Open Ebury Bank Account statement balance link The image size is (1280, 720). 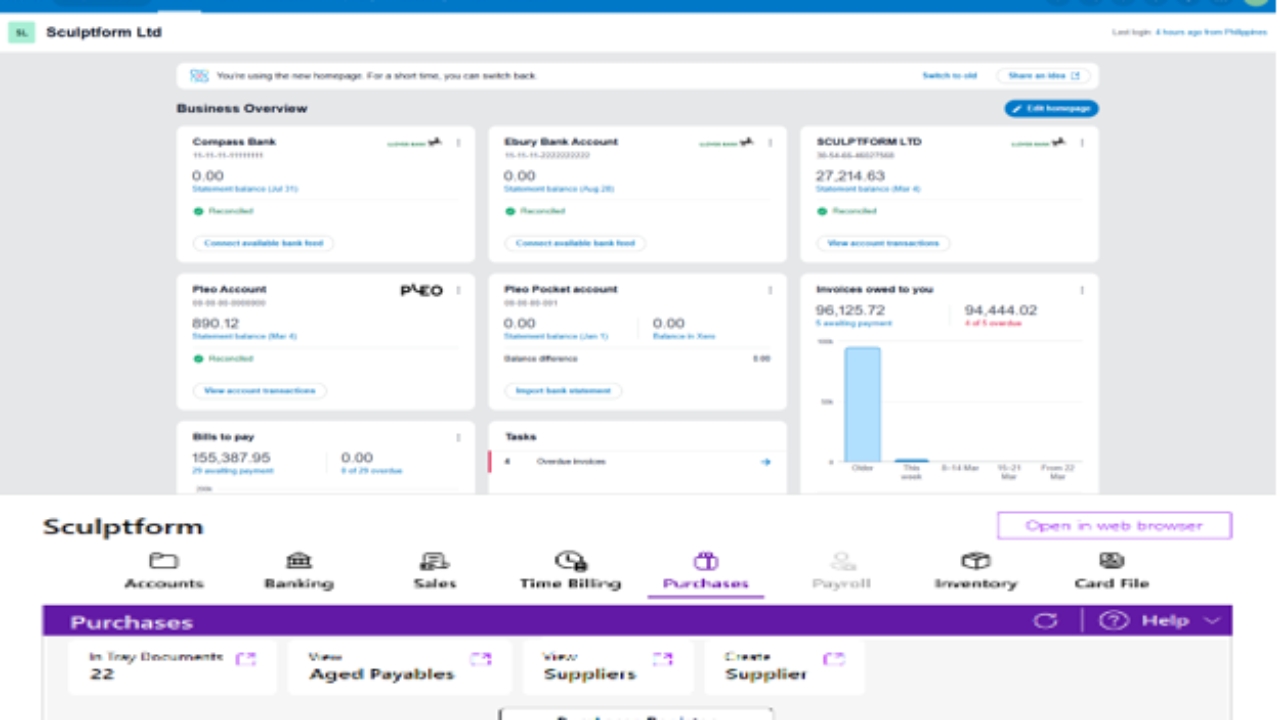(x=559, y=189)
